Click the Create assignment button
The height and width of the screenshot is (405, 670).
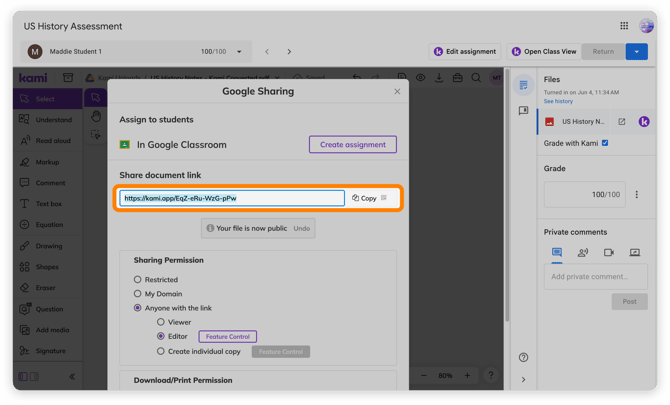pos(353,144)
